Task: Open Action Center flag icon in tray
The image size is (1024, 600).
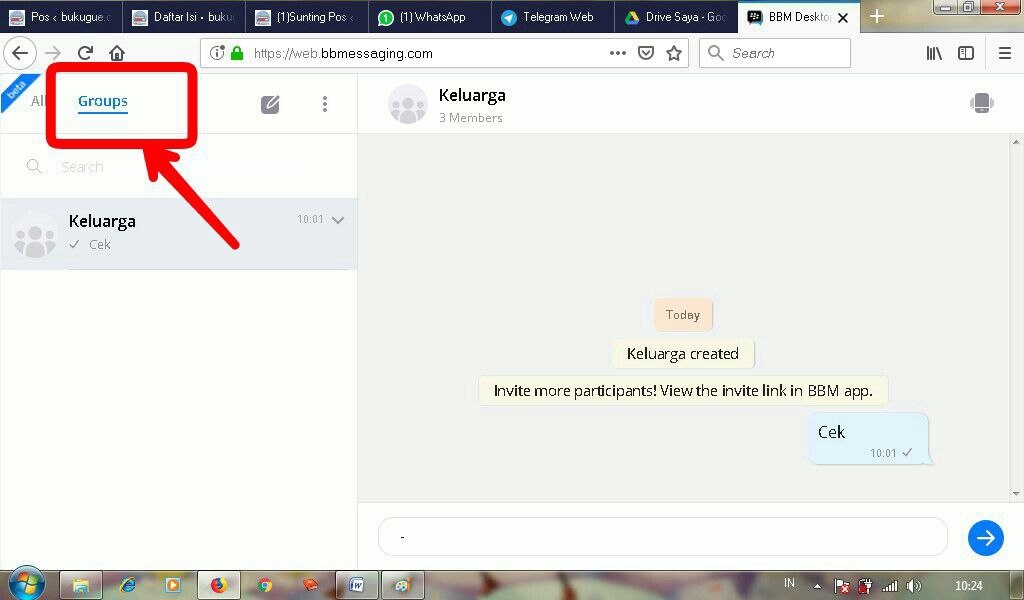Action: [x=842, y=586]
